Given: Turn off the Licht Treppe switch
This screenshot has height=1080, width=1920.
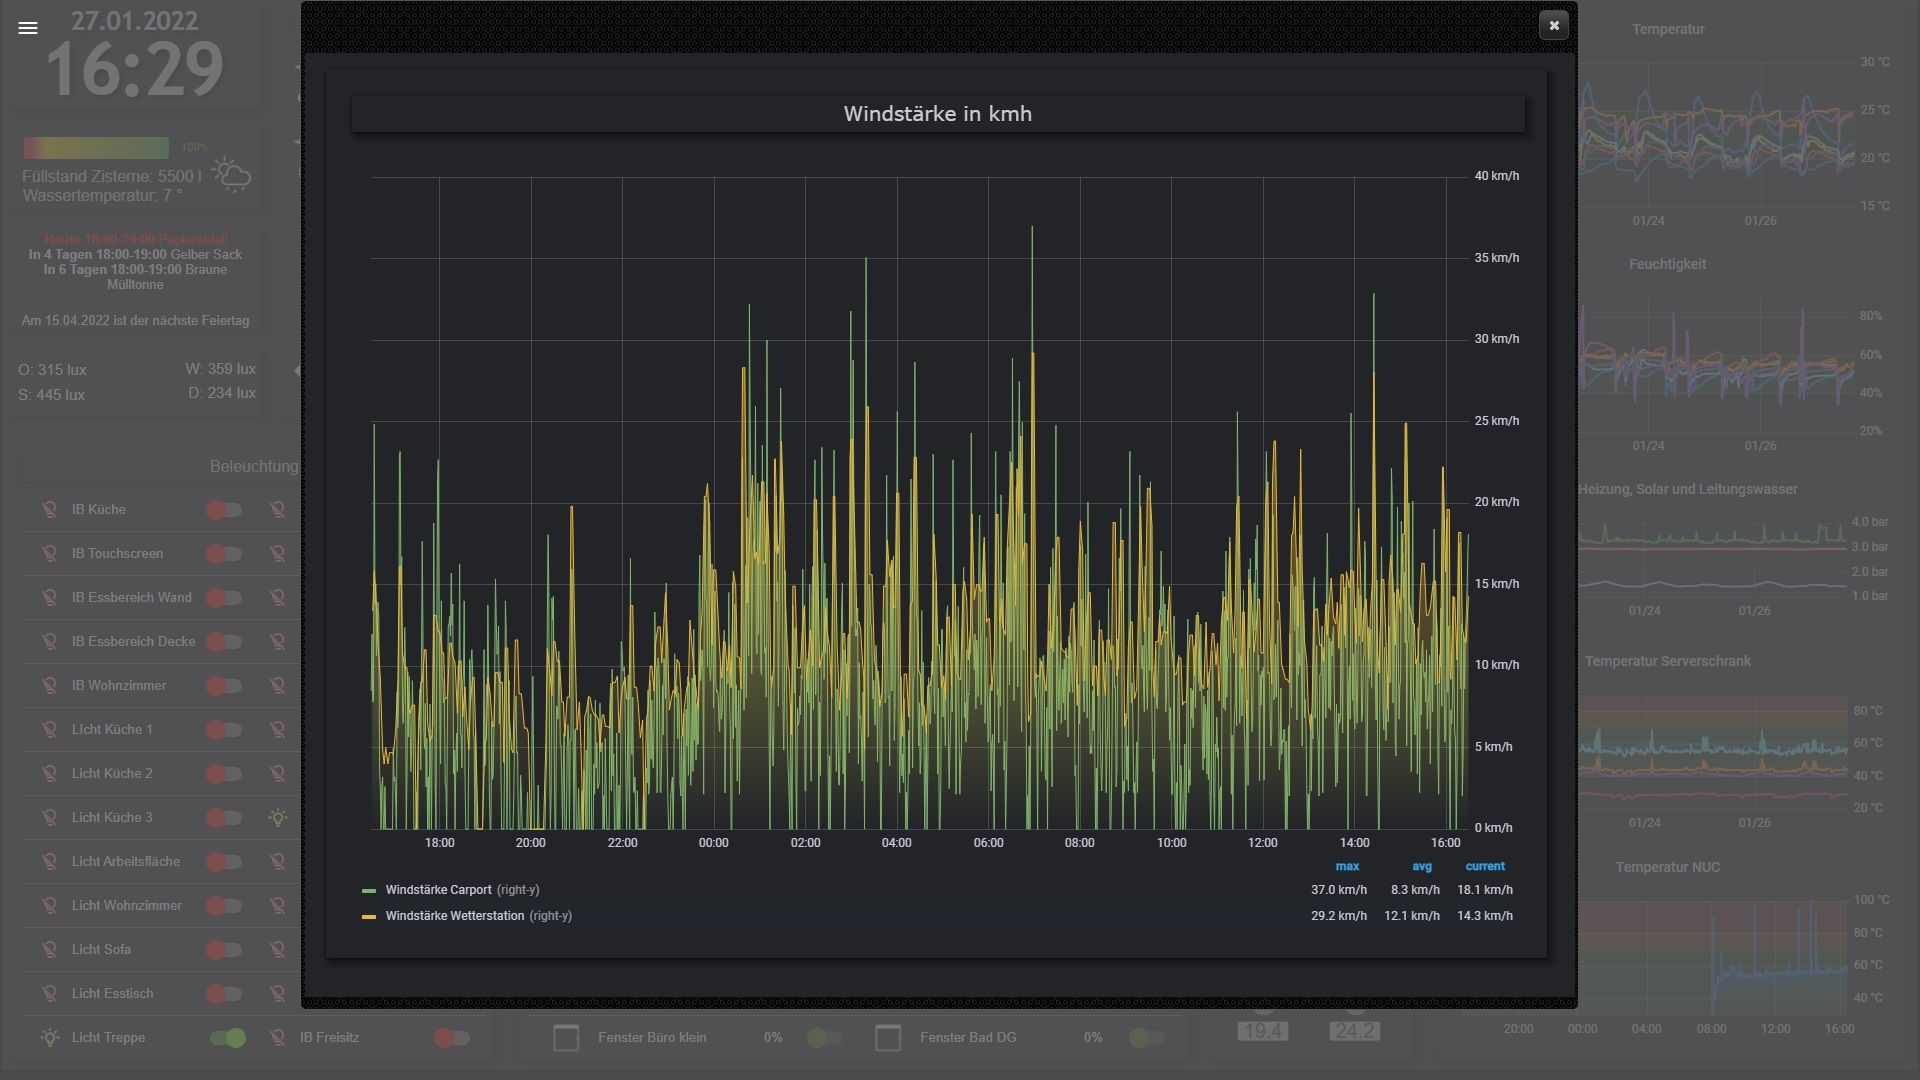Looking at the screenshot, I should tap(228, 1038).
